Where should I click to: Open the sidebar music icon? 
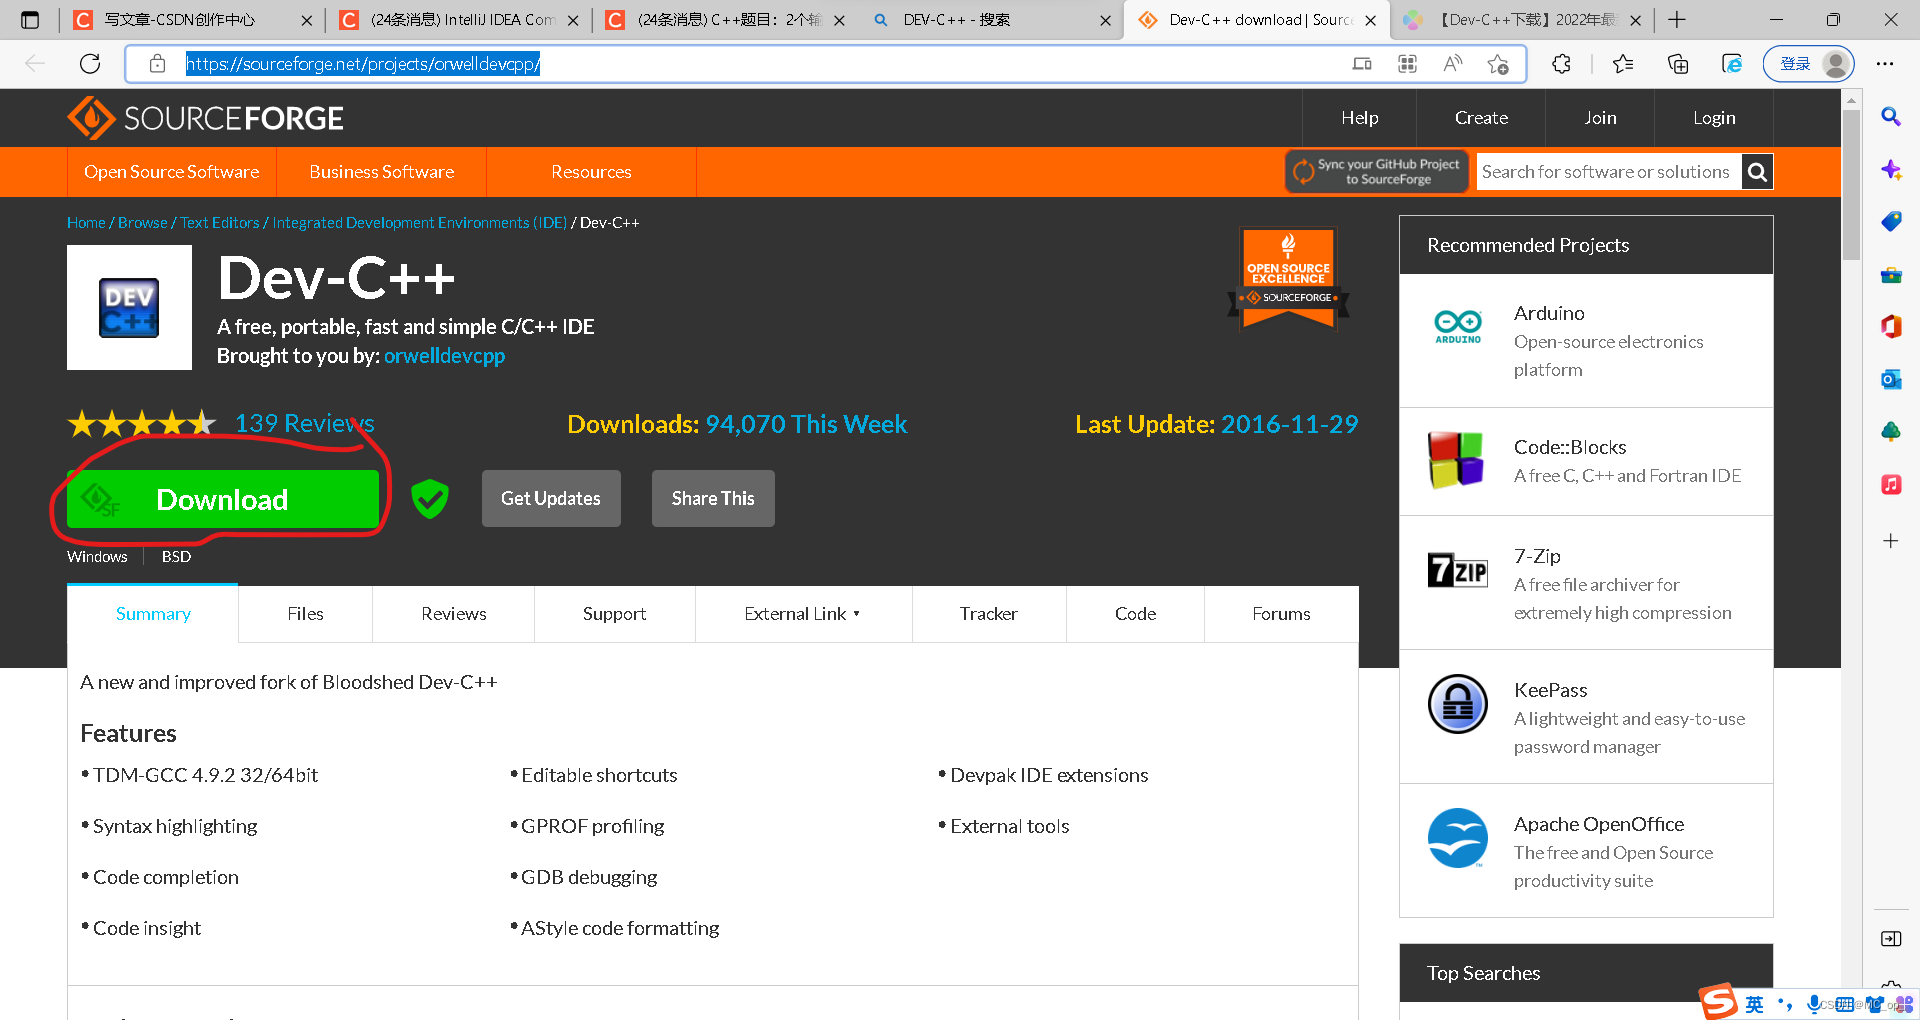click(1890, 485)
